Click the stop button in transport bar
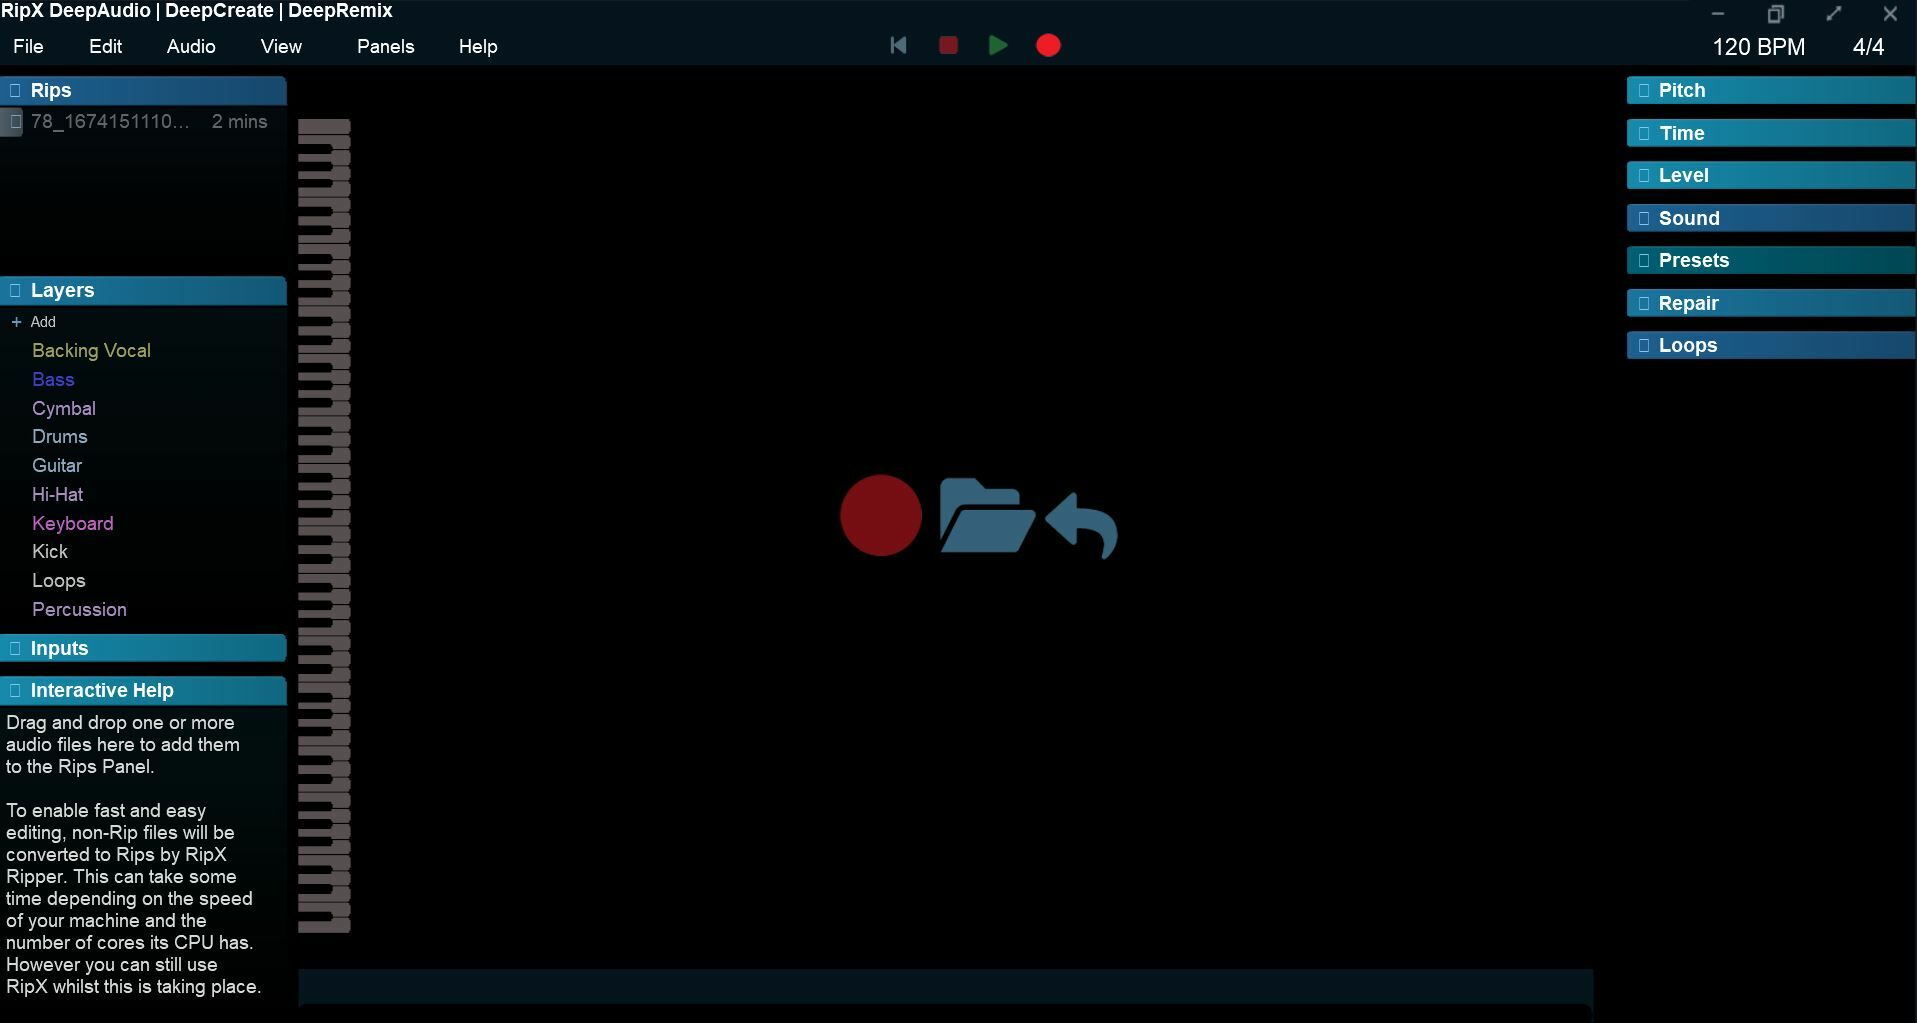The width and height of the screenshot is (1917, 1023). click(x=948, y=45)
